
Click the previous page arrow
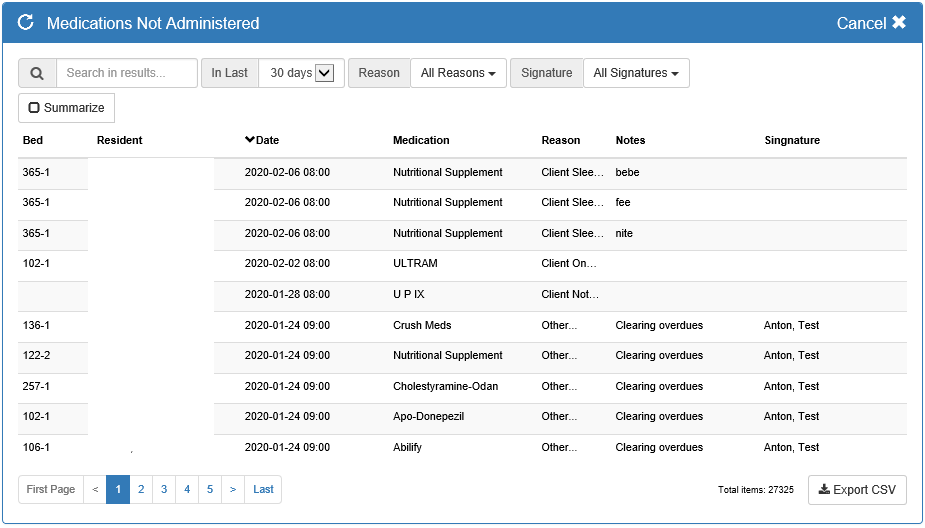pyautogui.click(x=95, y=490)
